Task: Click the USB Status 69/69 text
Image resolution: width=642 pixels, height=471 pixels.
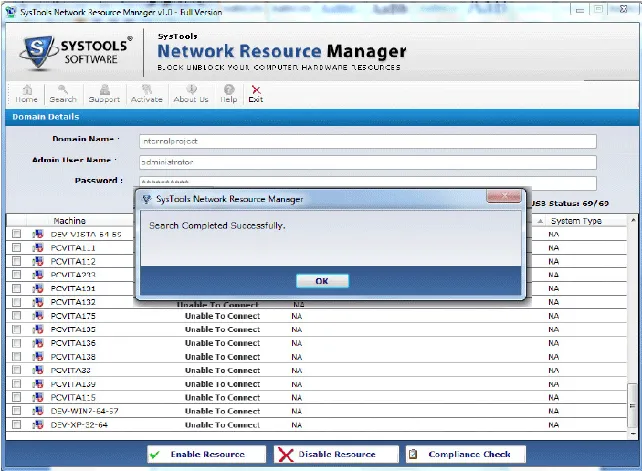Action: 570,203
